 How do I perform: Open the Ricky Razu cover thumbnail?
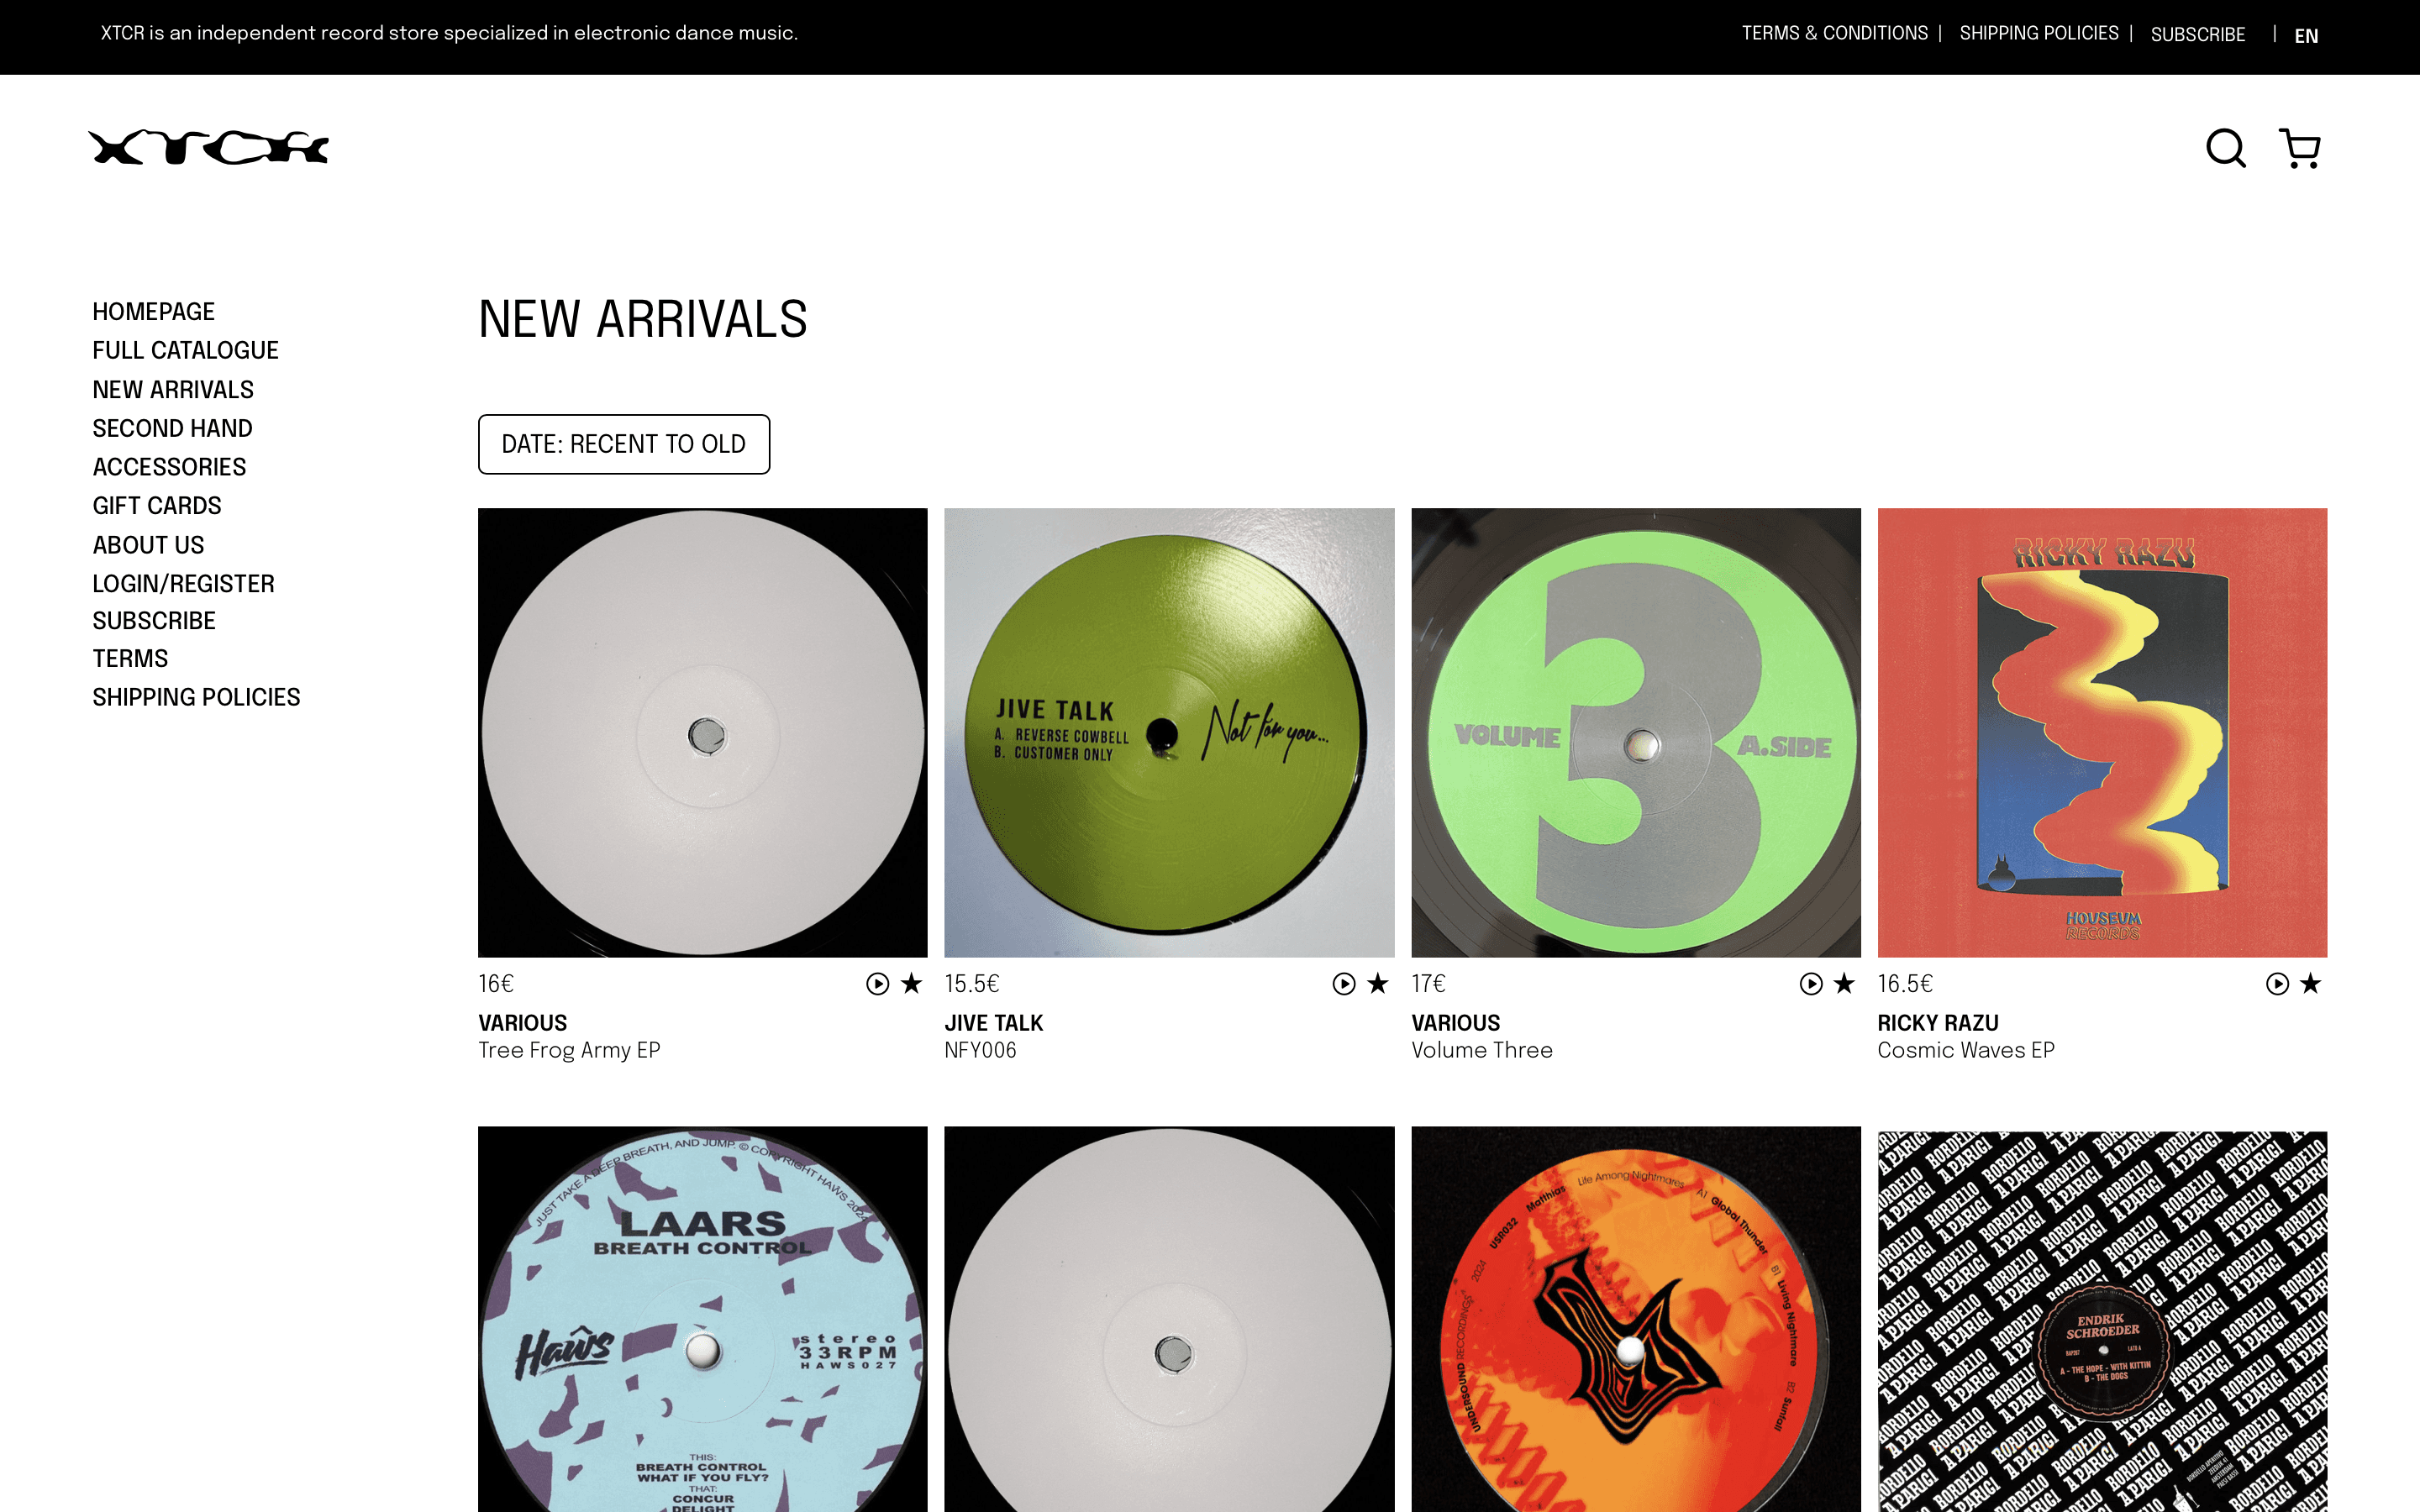pyautogui.click(x=2102, y=732)
